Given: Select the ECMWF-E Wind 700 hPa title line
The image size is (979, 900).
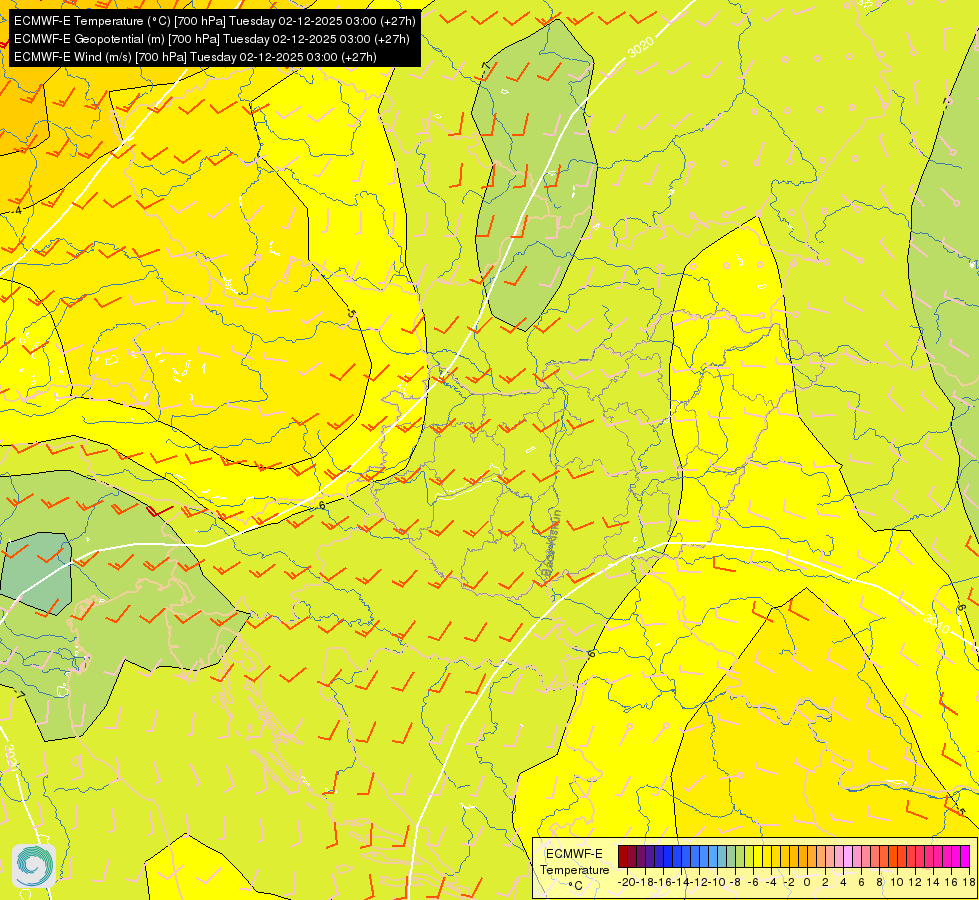Looking at the screenshot, I should (195, 57).
